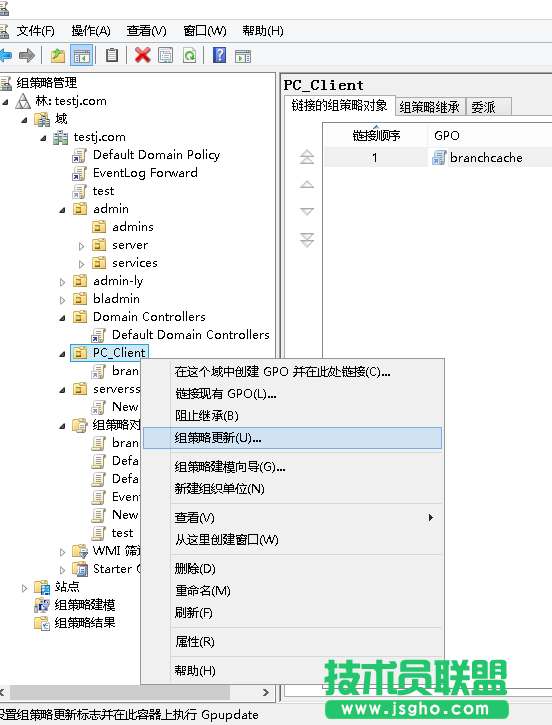552x725 pixels.
Task: Click the Starter GPOs folder icon
Action: pos(80,569)
